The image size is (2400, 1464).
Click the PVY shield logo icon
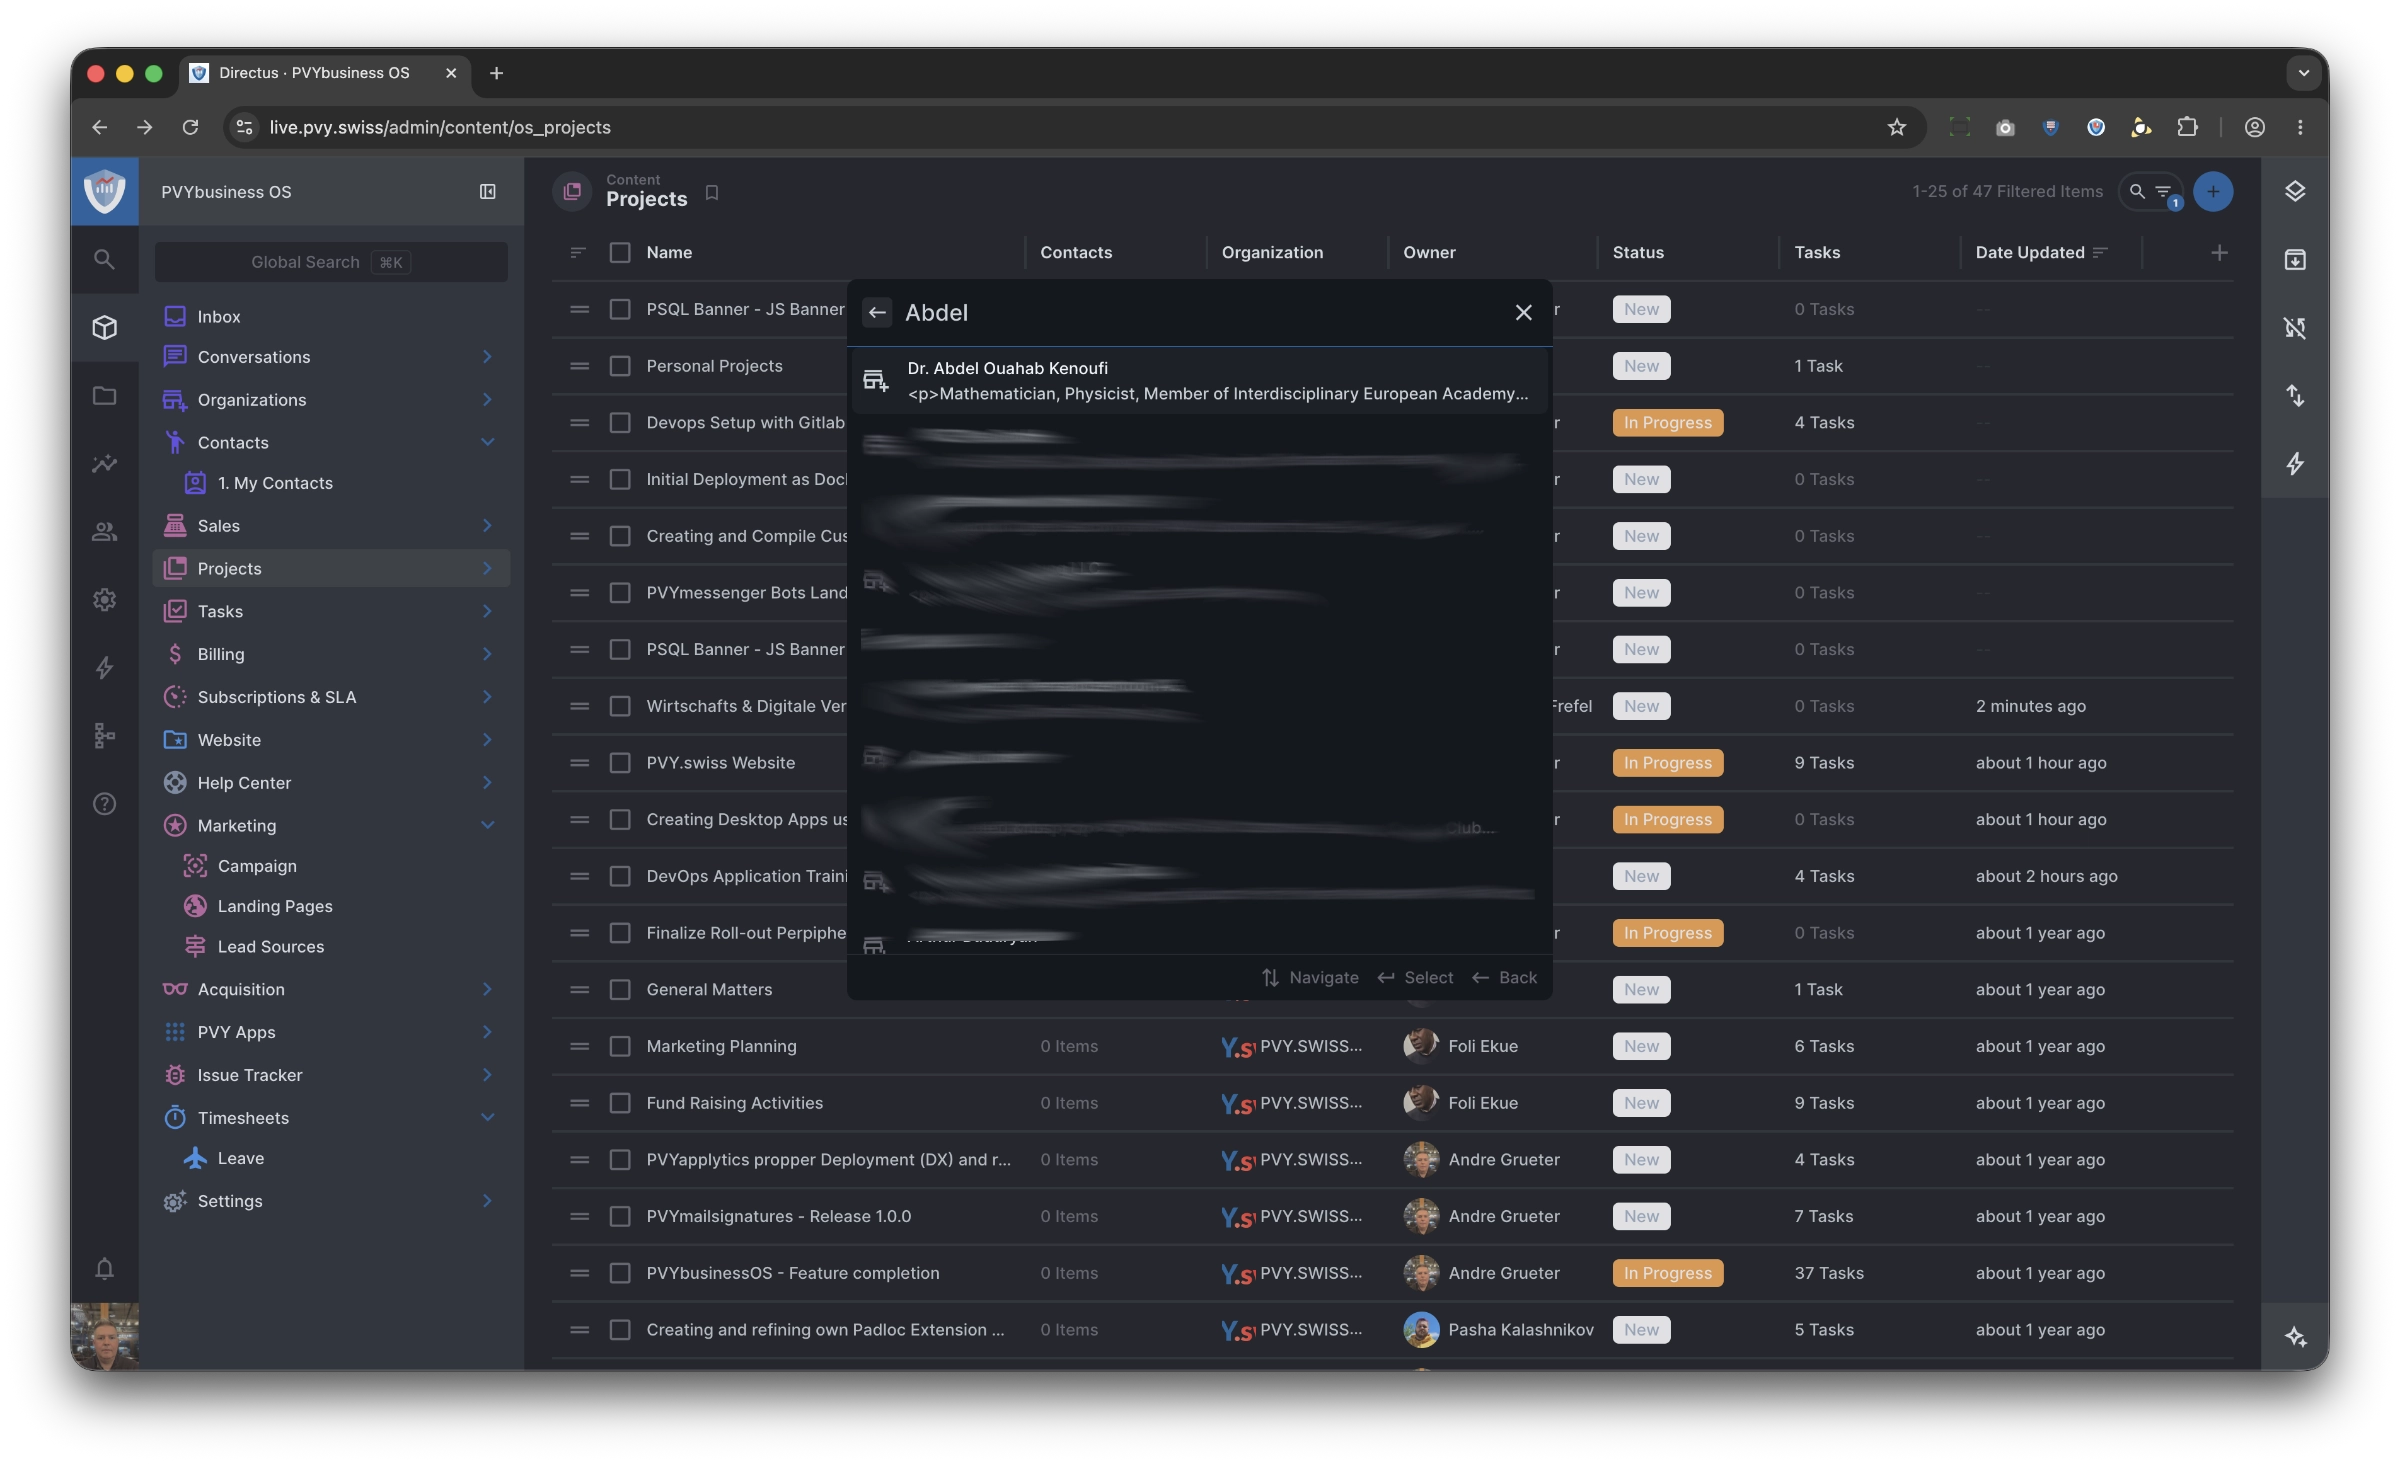(x=104, y=190)
